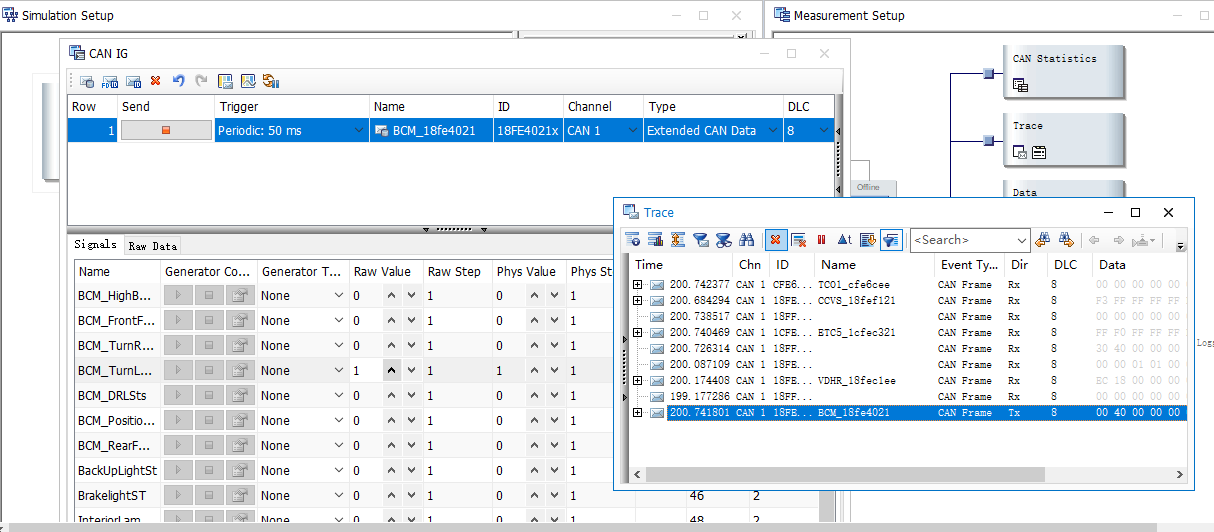Click the active filter icon in Trace toolbar
1214x532 pixels.
(891, 240)
